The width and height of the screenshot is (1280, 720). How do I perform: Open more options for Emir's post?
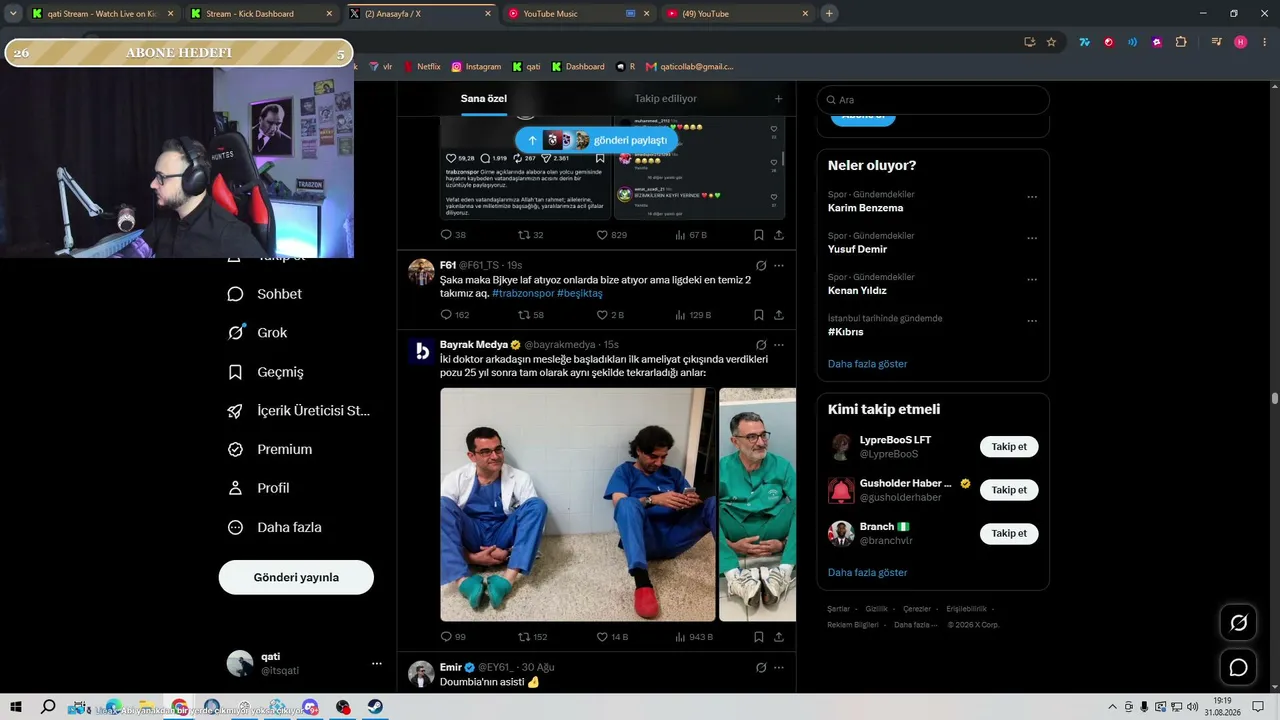[779, 667]
